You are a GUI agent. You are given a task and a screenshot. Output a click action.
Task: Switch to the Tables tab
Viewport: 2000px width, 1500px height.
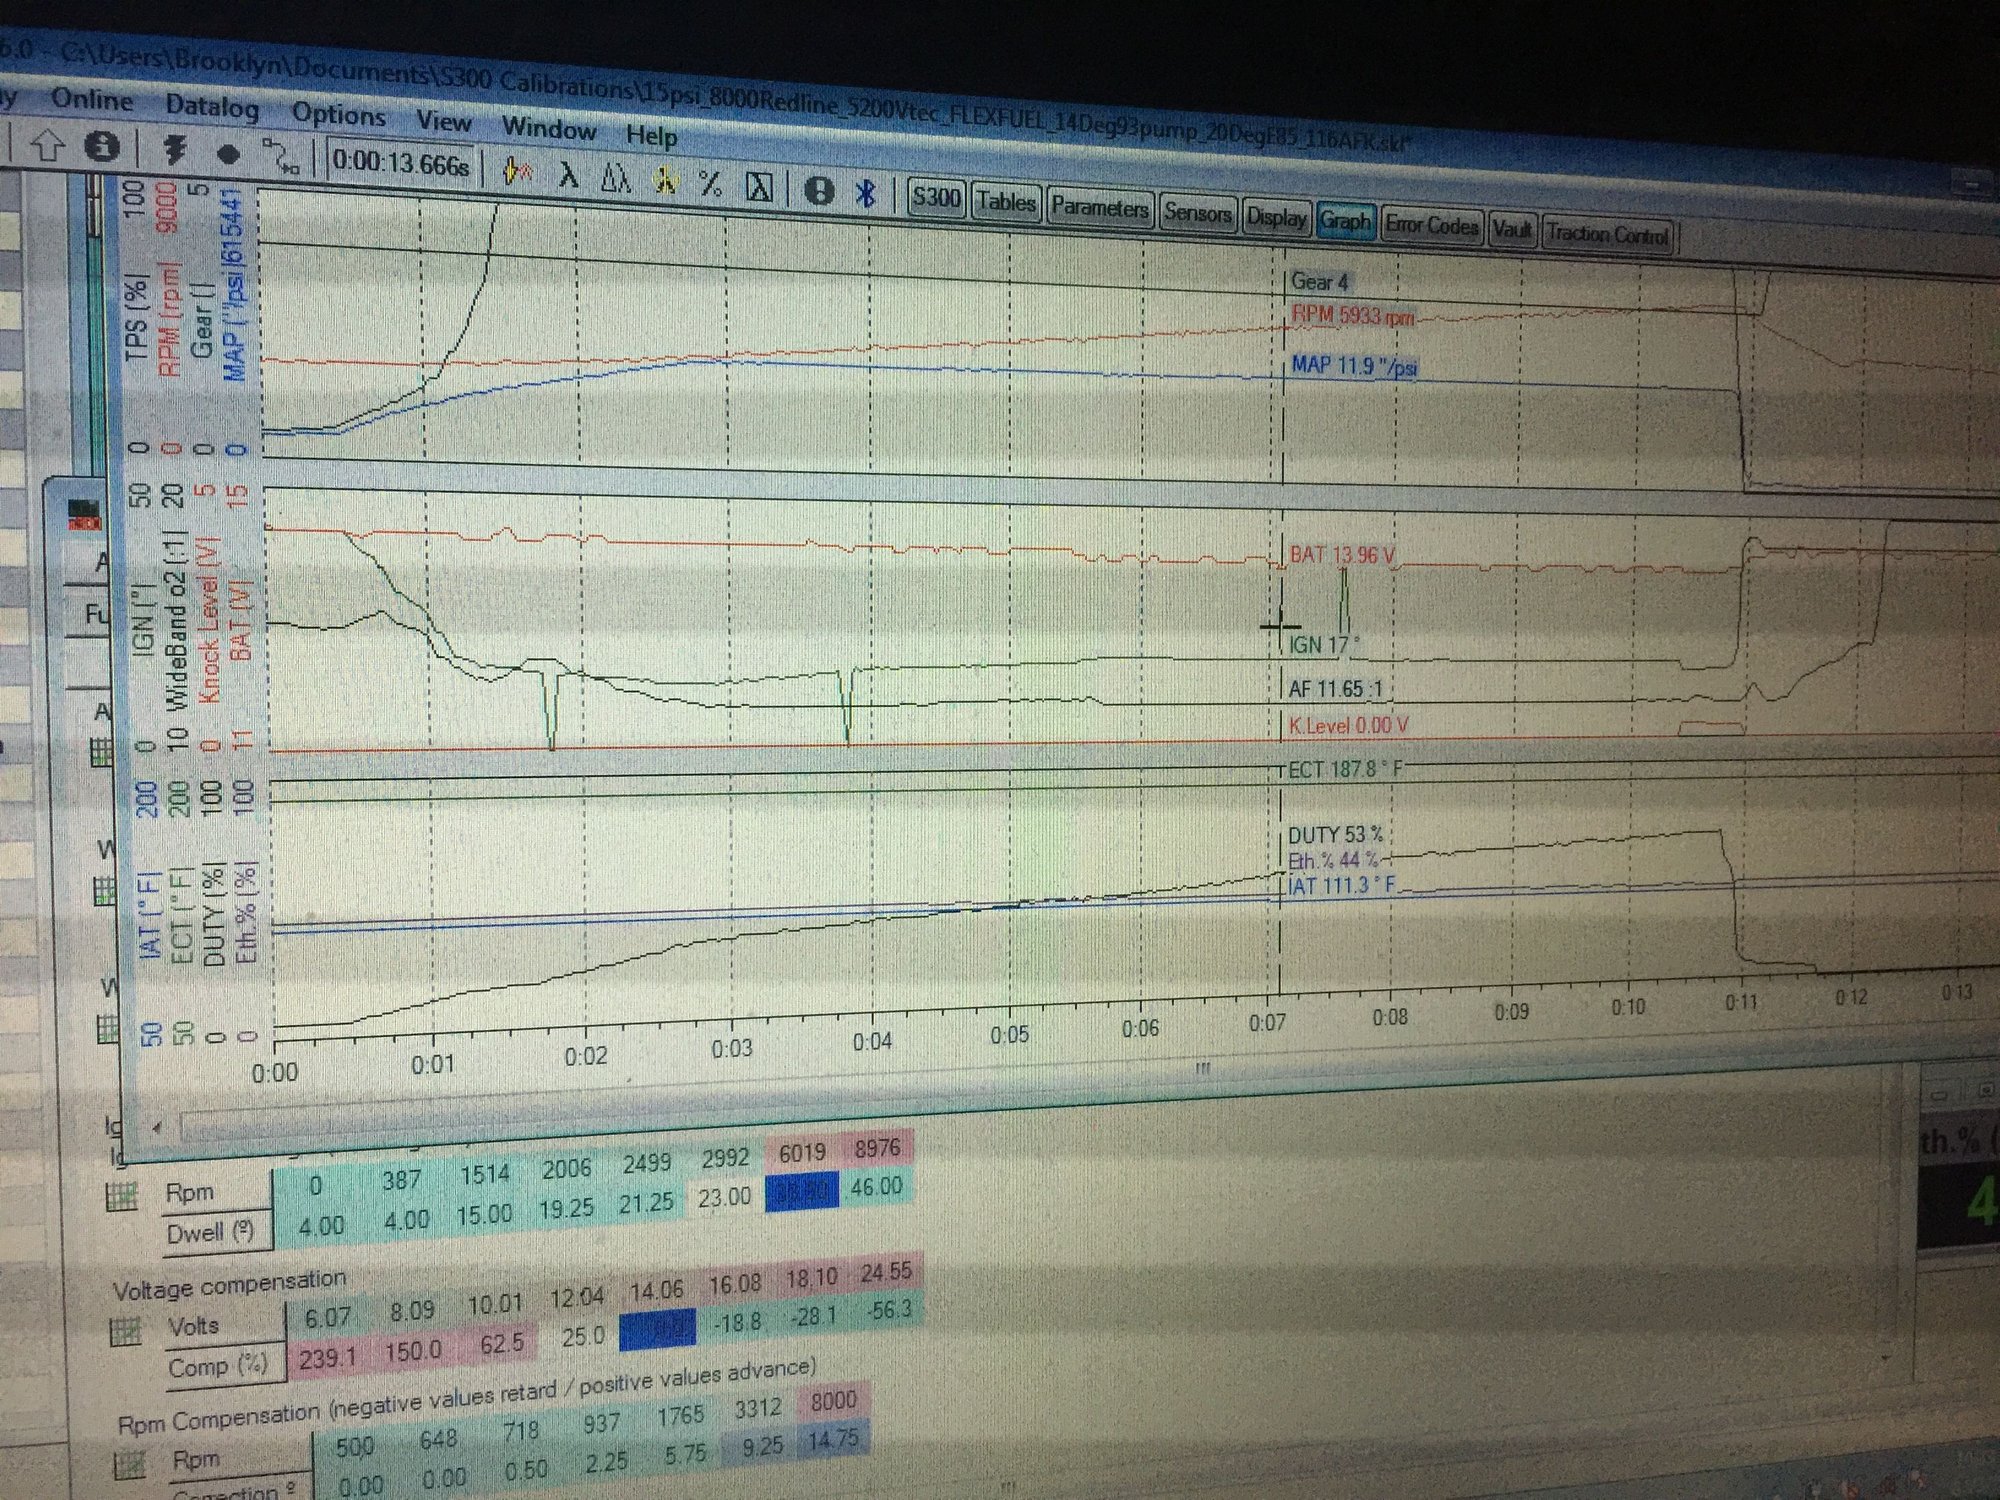click(x=1005, y=202)
